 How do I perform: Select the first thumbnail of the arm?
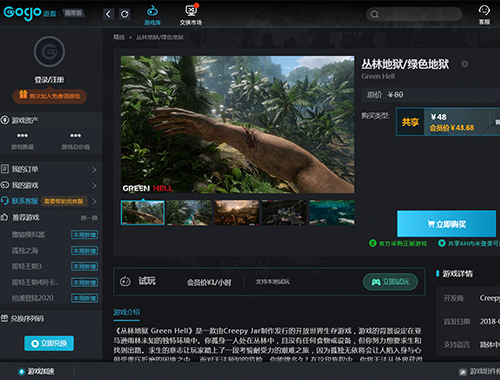tap(143, 213)
